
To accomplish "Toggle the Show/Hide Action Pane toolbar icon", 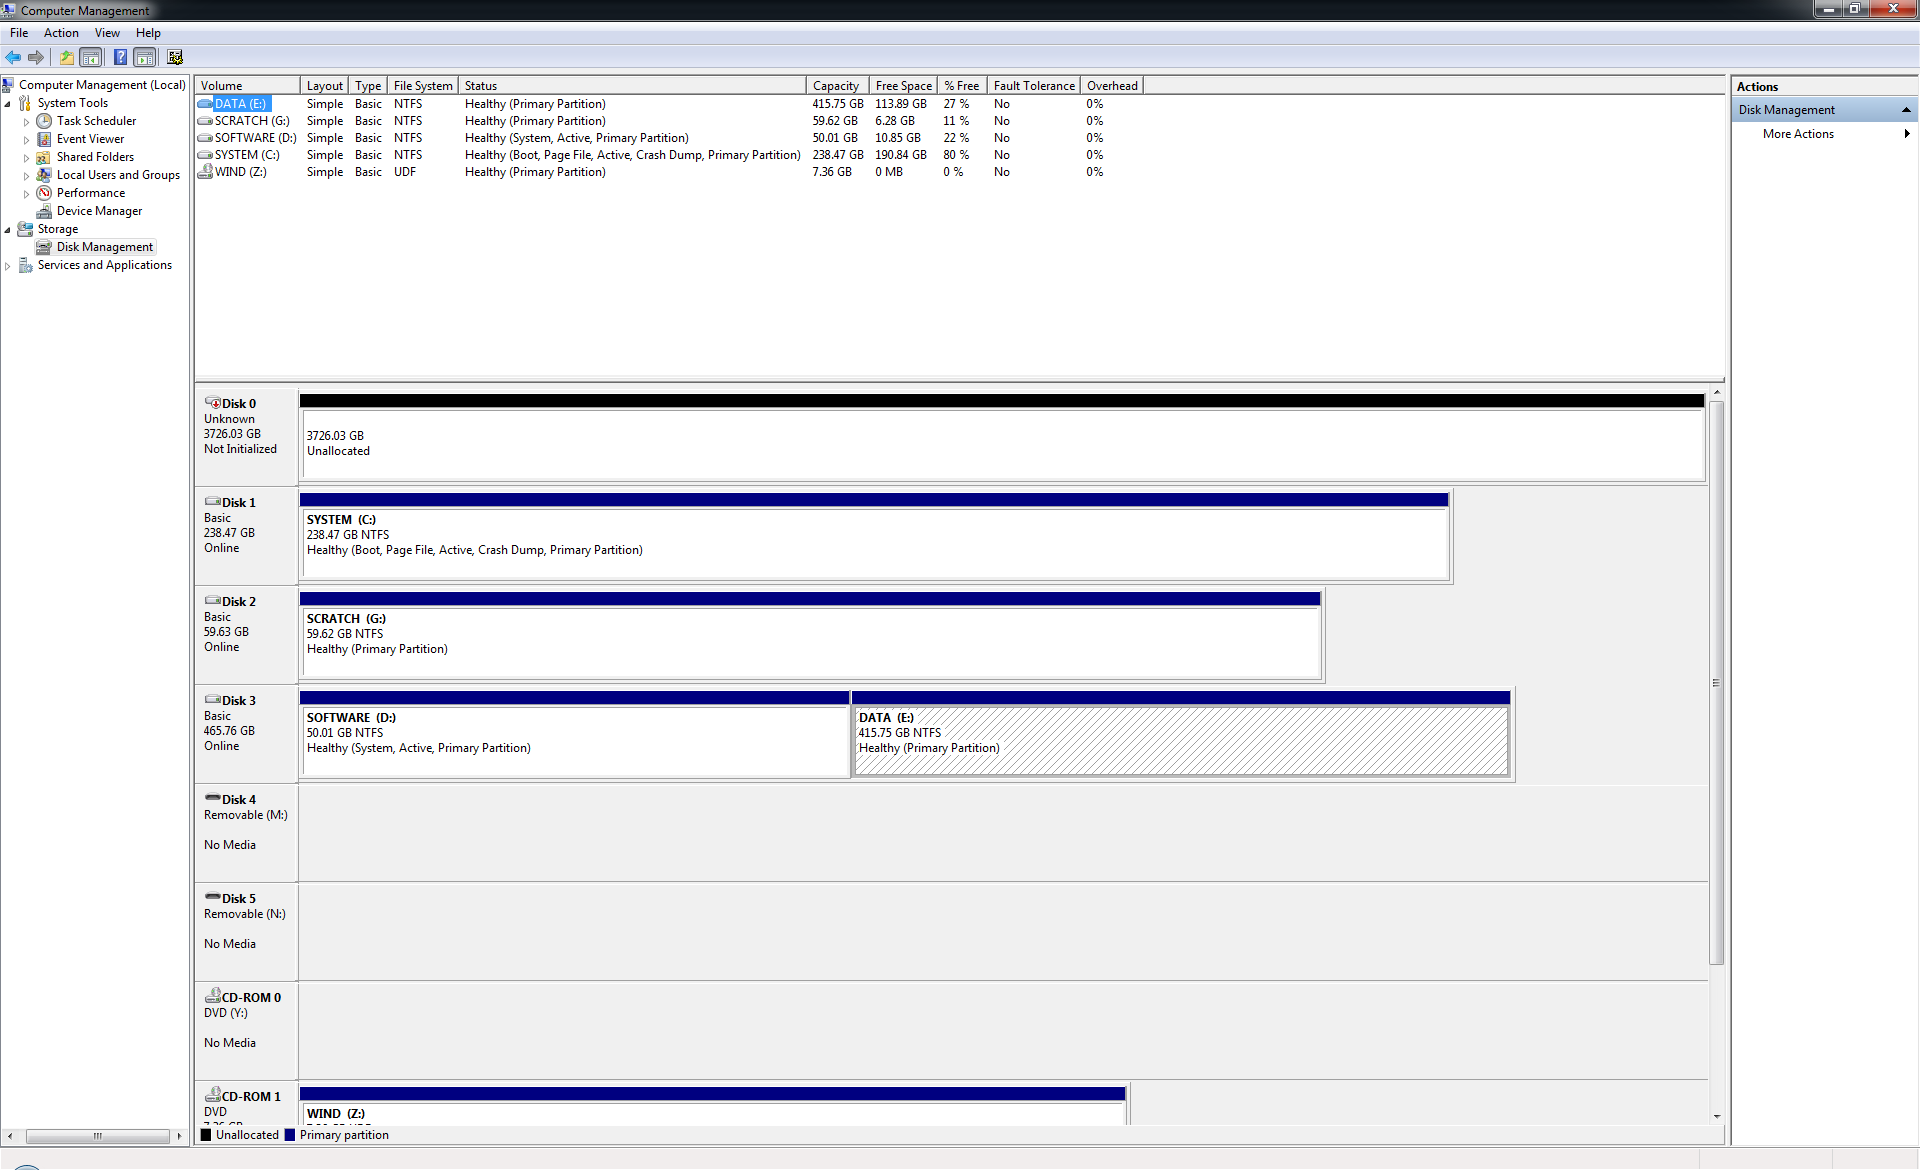I will coord(145,57).
